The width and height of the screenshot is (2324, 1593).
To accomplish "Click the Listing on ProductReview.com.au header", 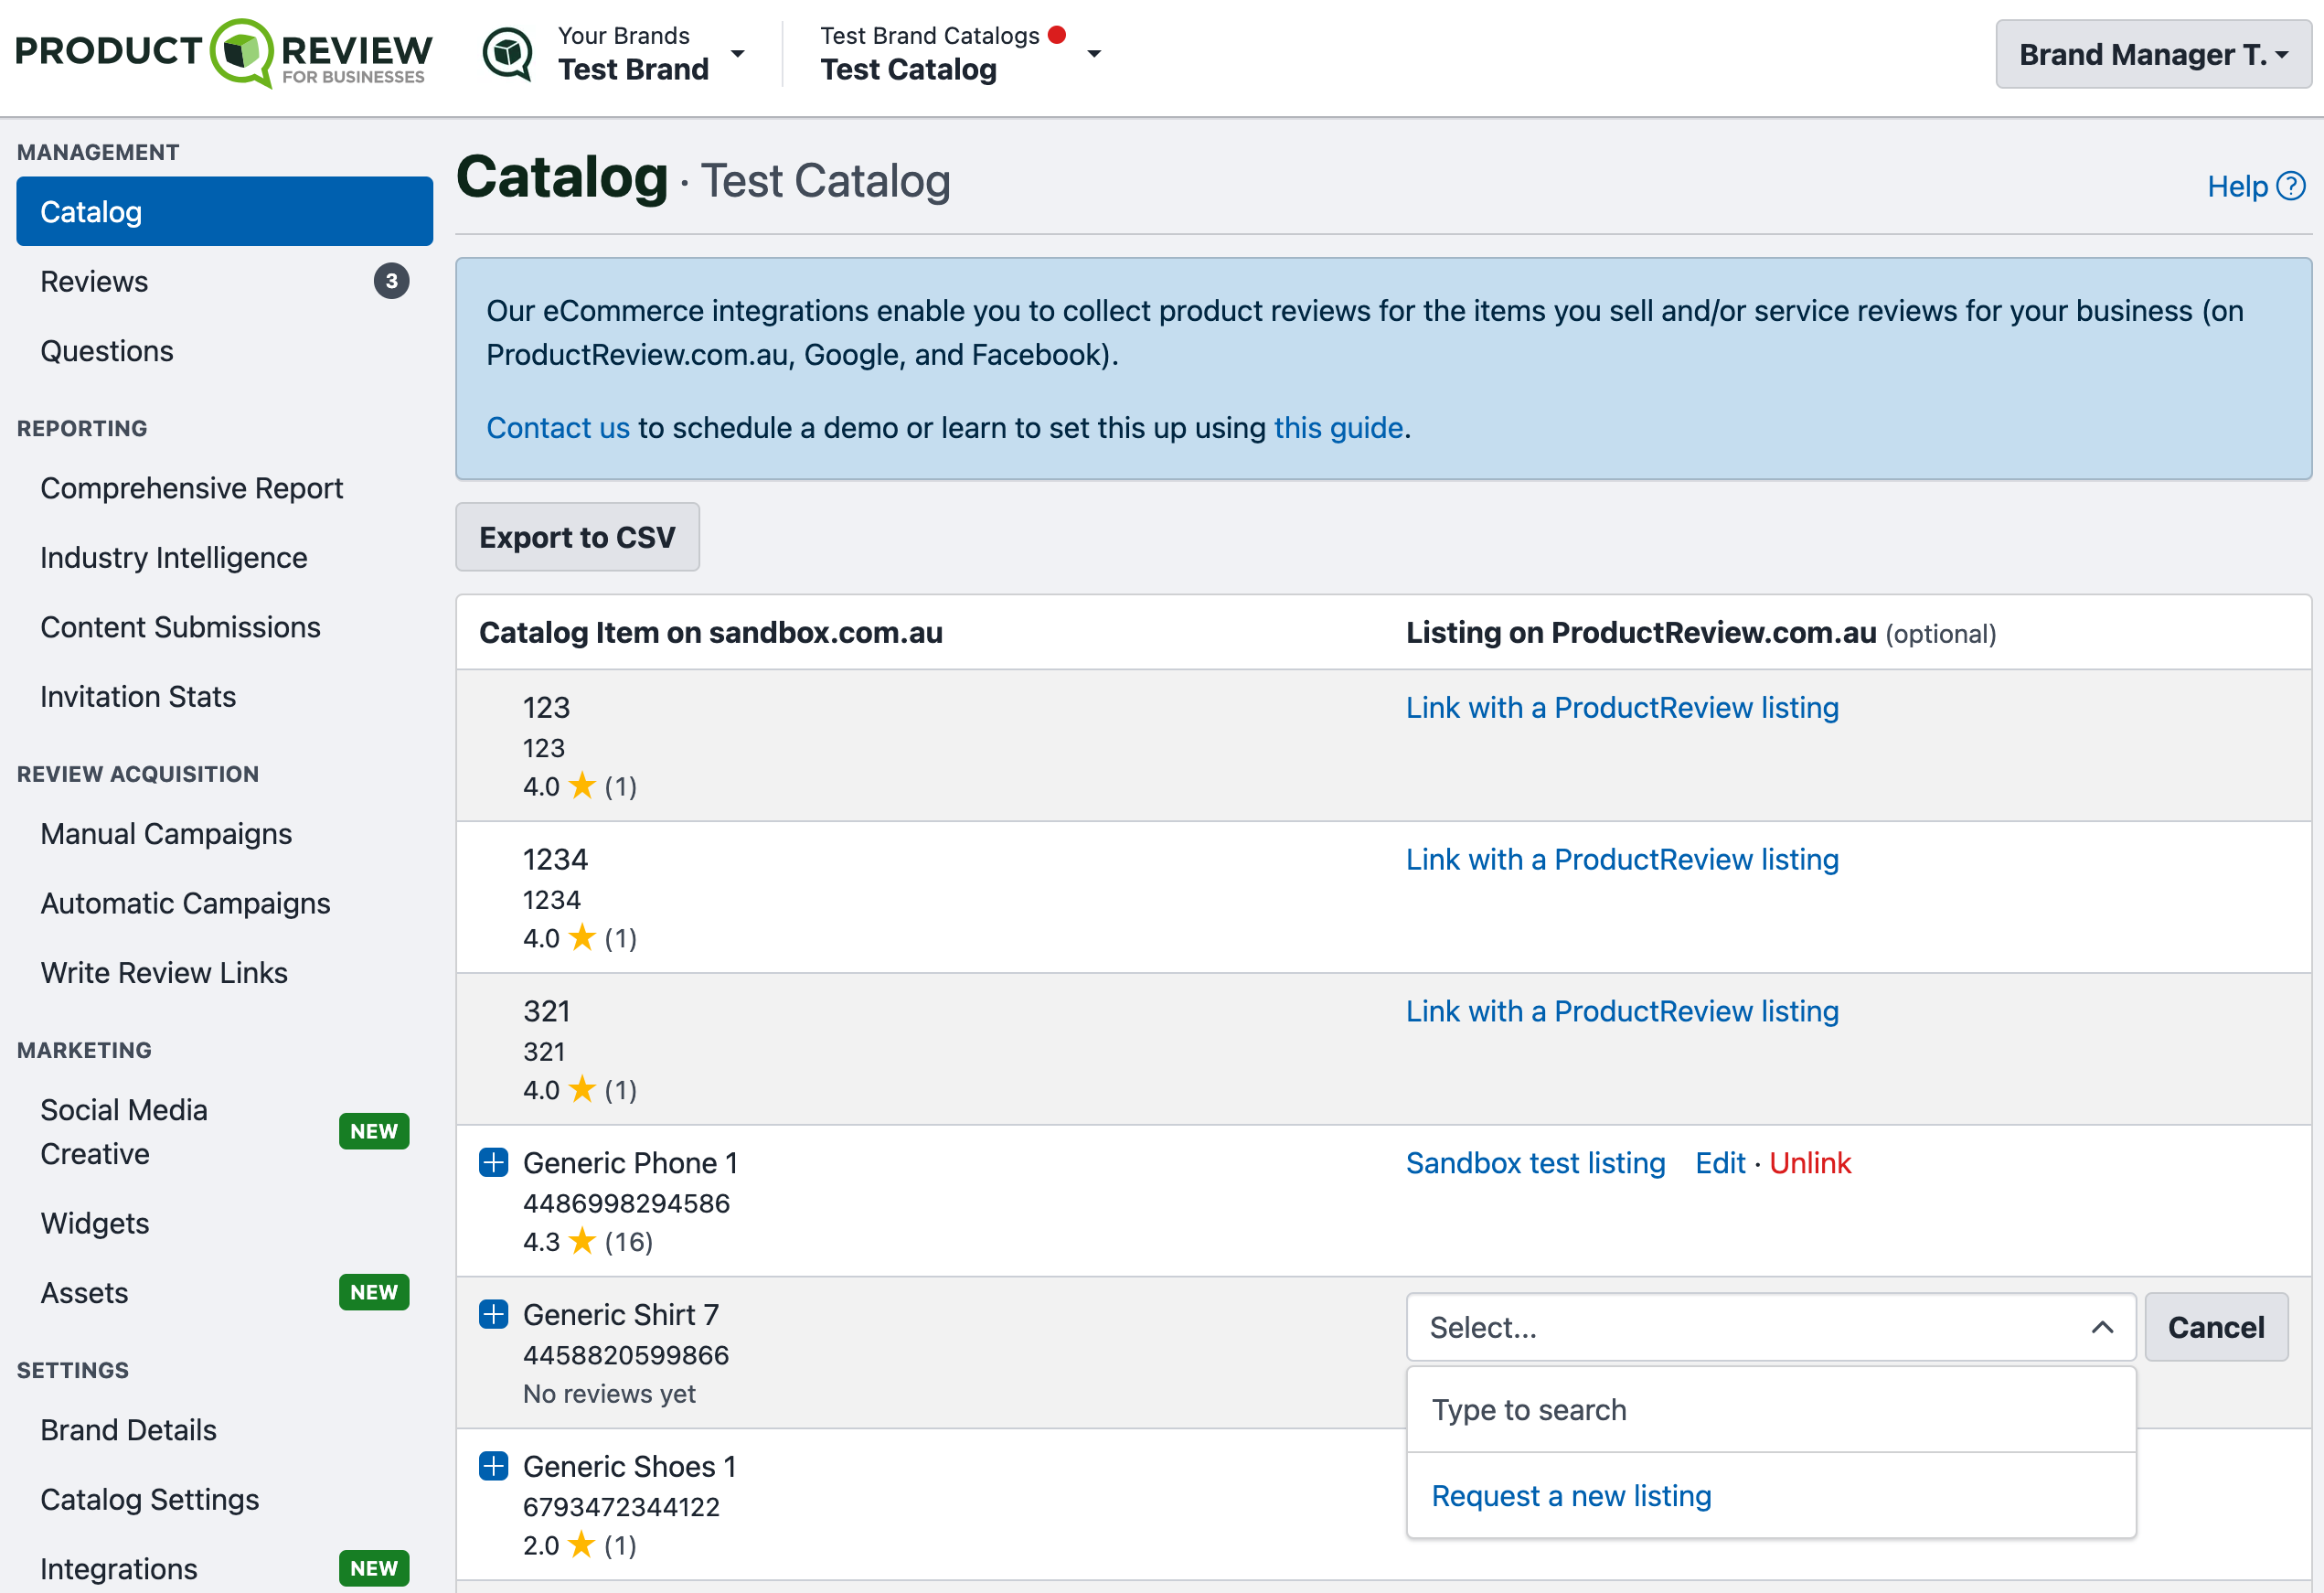I will click(x=1700, y=633).
